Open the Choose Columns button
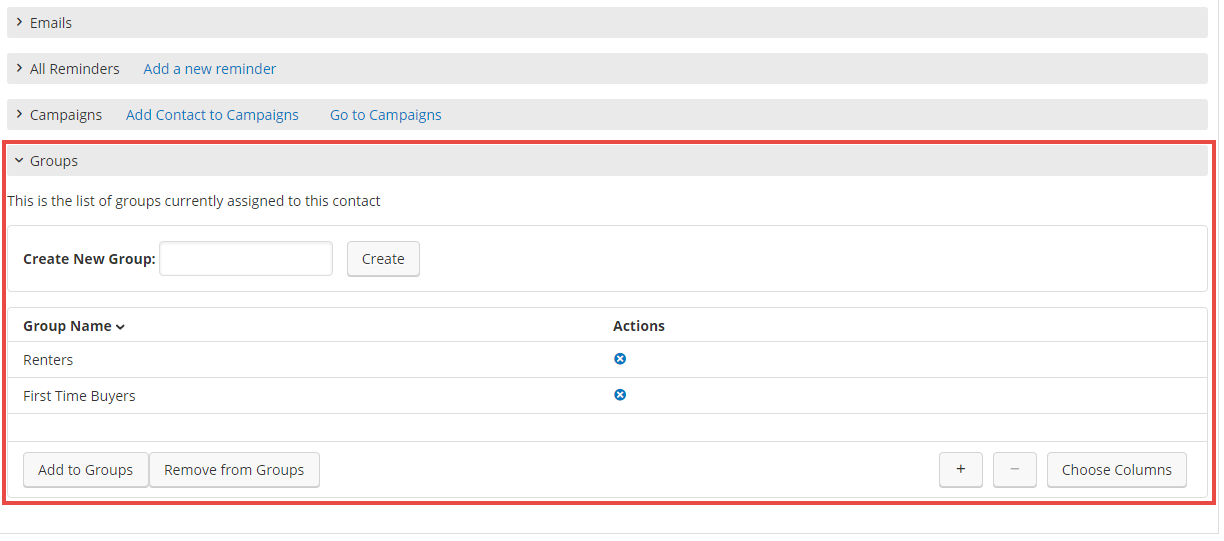1224x541 pixels. 1117,470
